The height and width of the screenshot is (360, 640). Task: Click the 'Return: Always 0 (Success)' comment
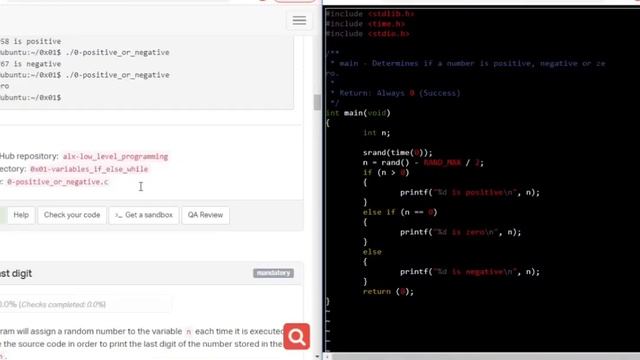tap(400, 93)
